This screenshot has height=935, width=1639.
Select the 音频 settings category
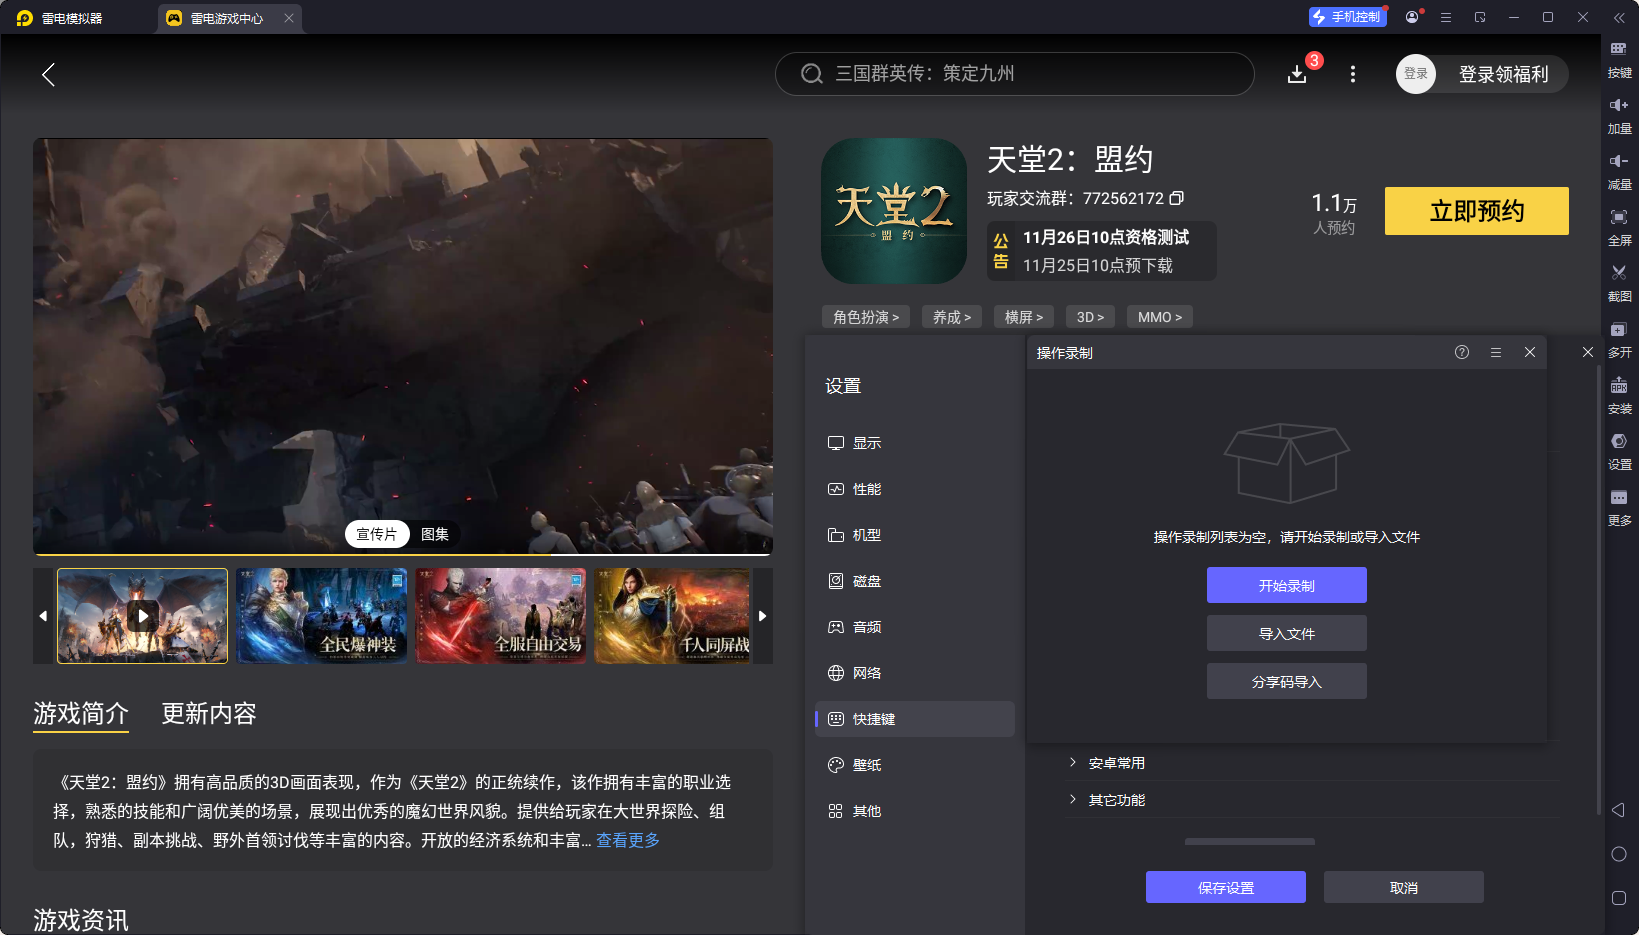click(x=866, y=627)
